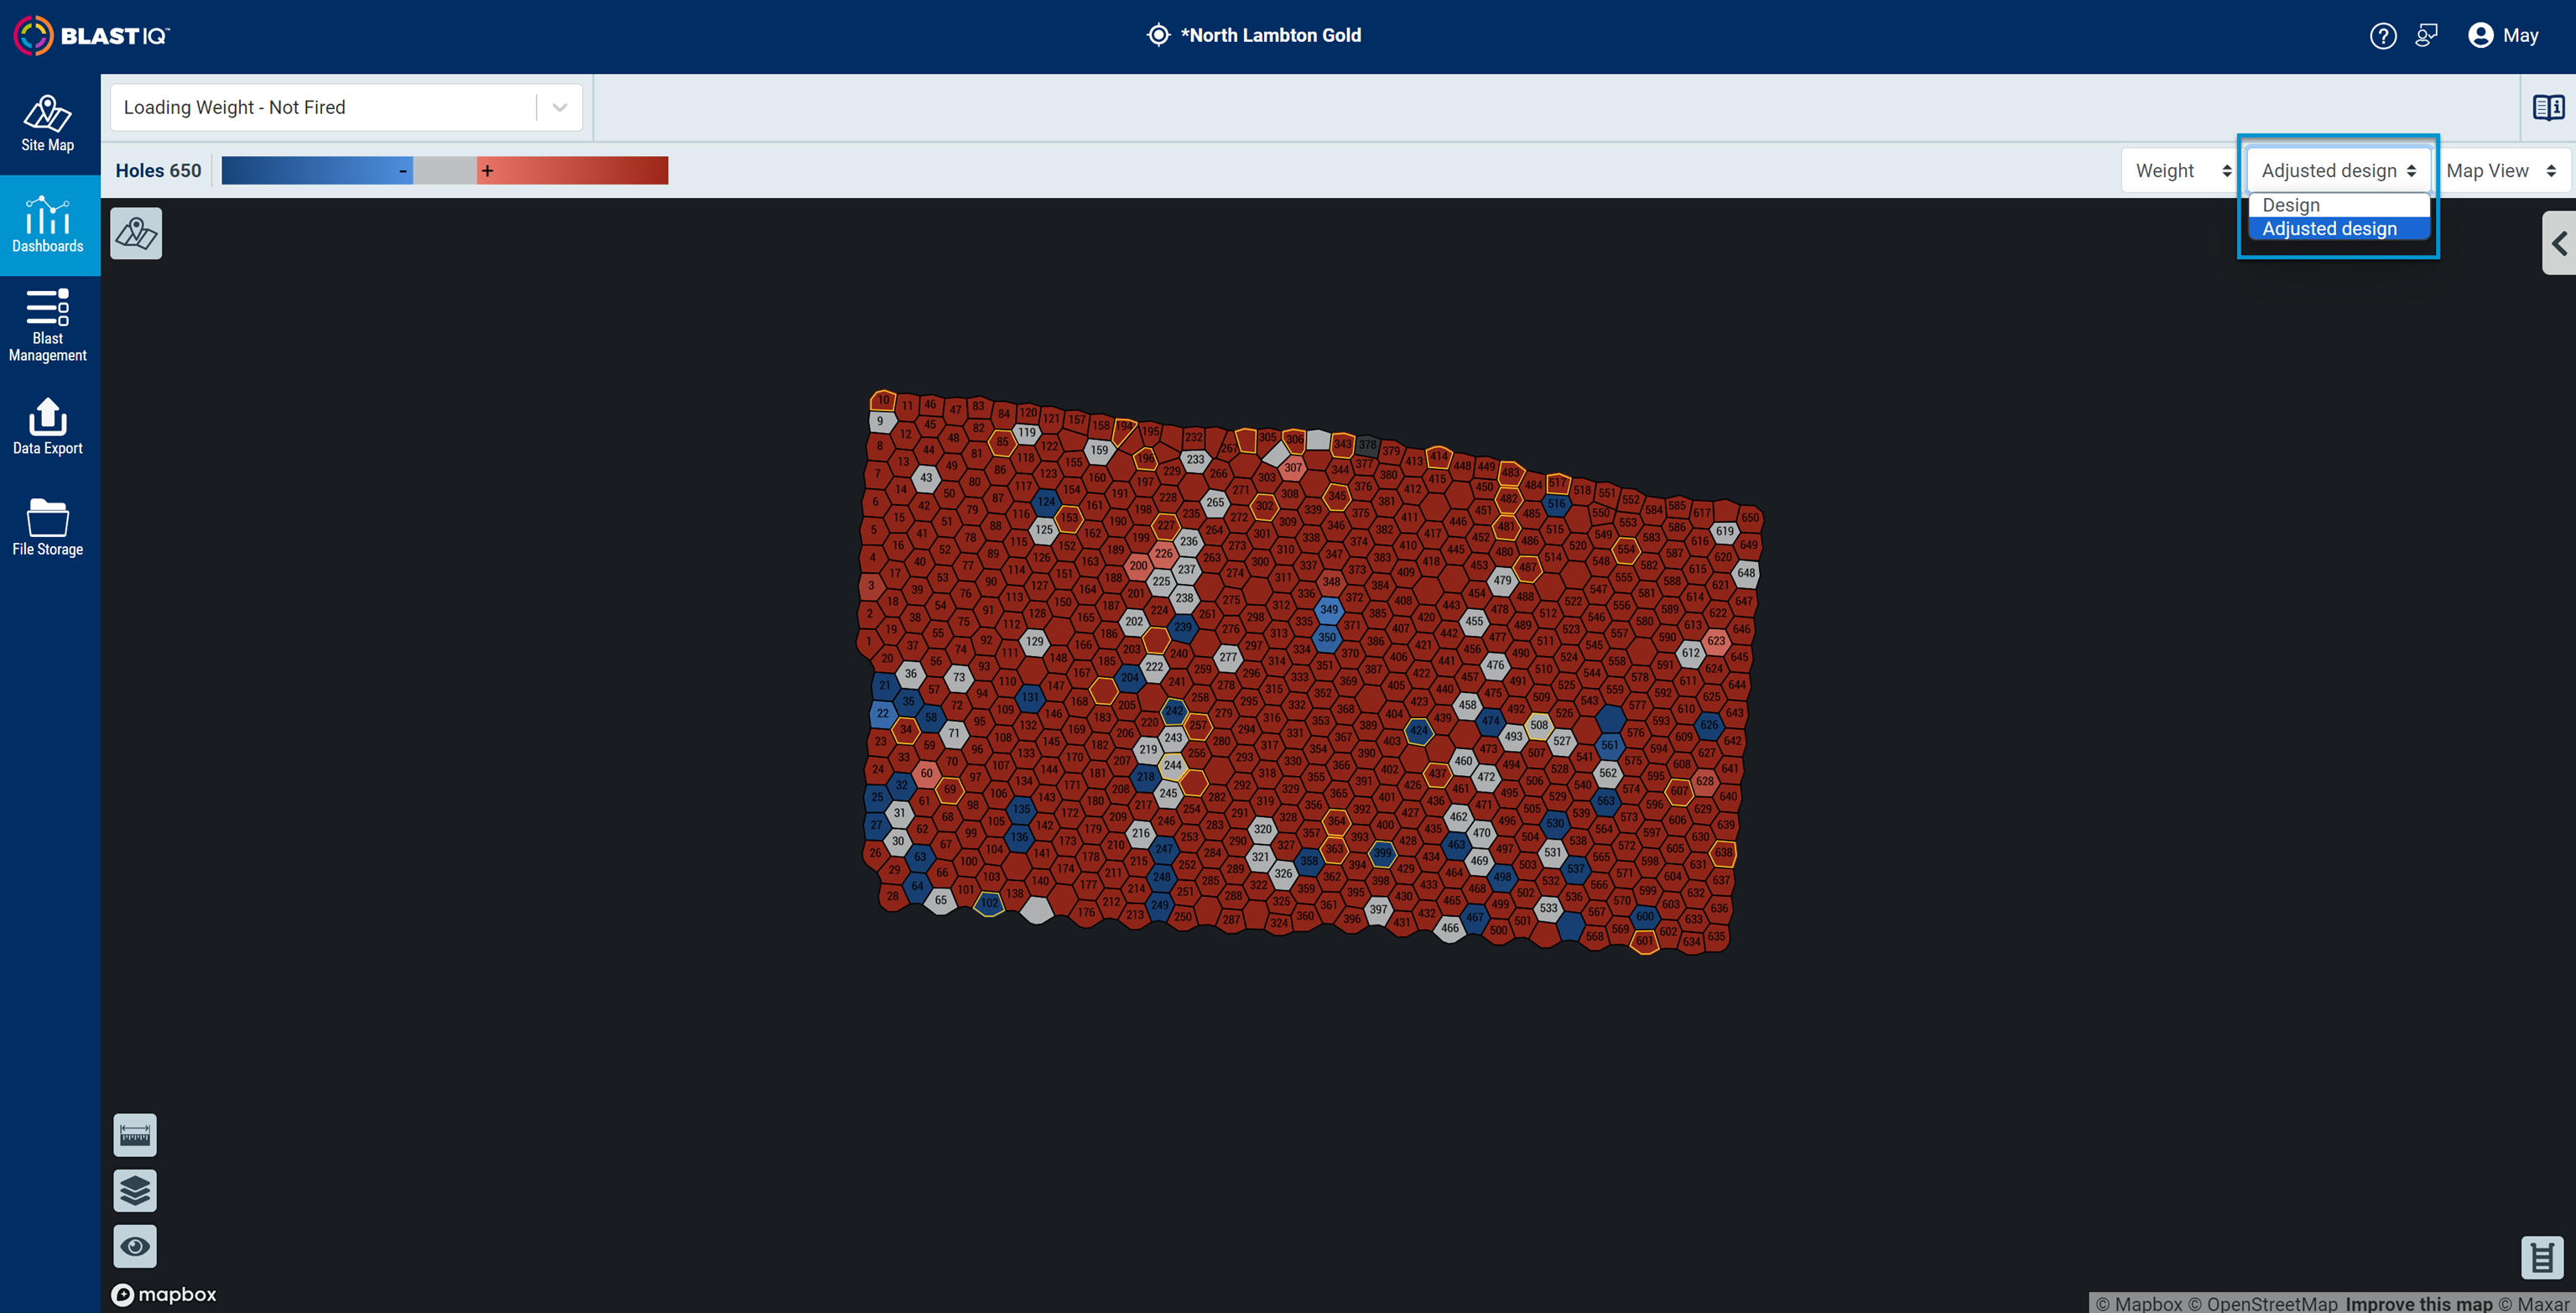
Task: Open the reference guide book icon
Action: [2548, 107]
